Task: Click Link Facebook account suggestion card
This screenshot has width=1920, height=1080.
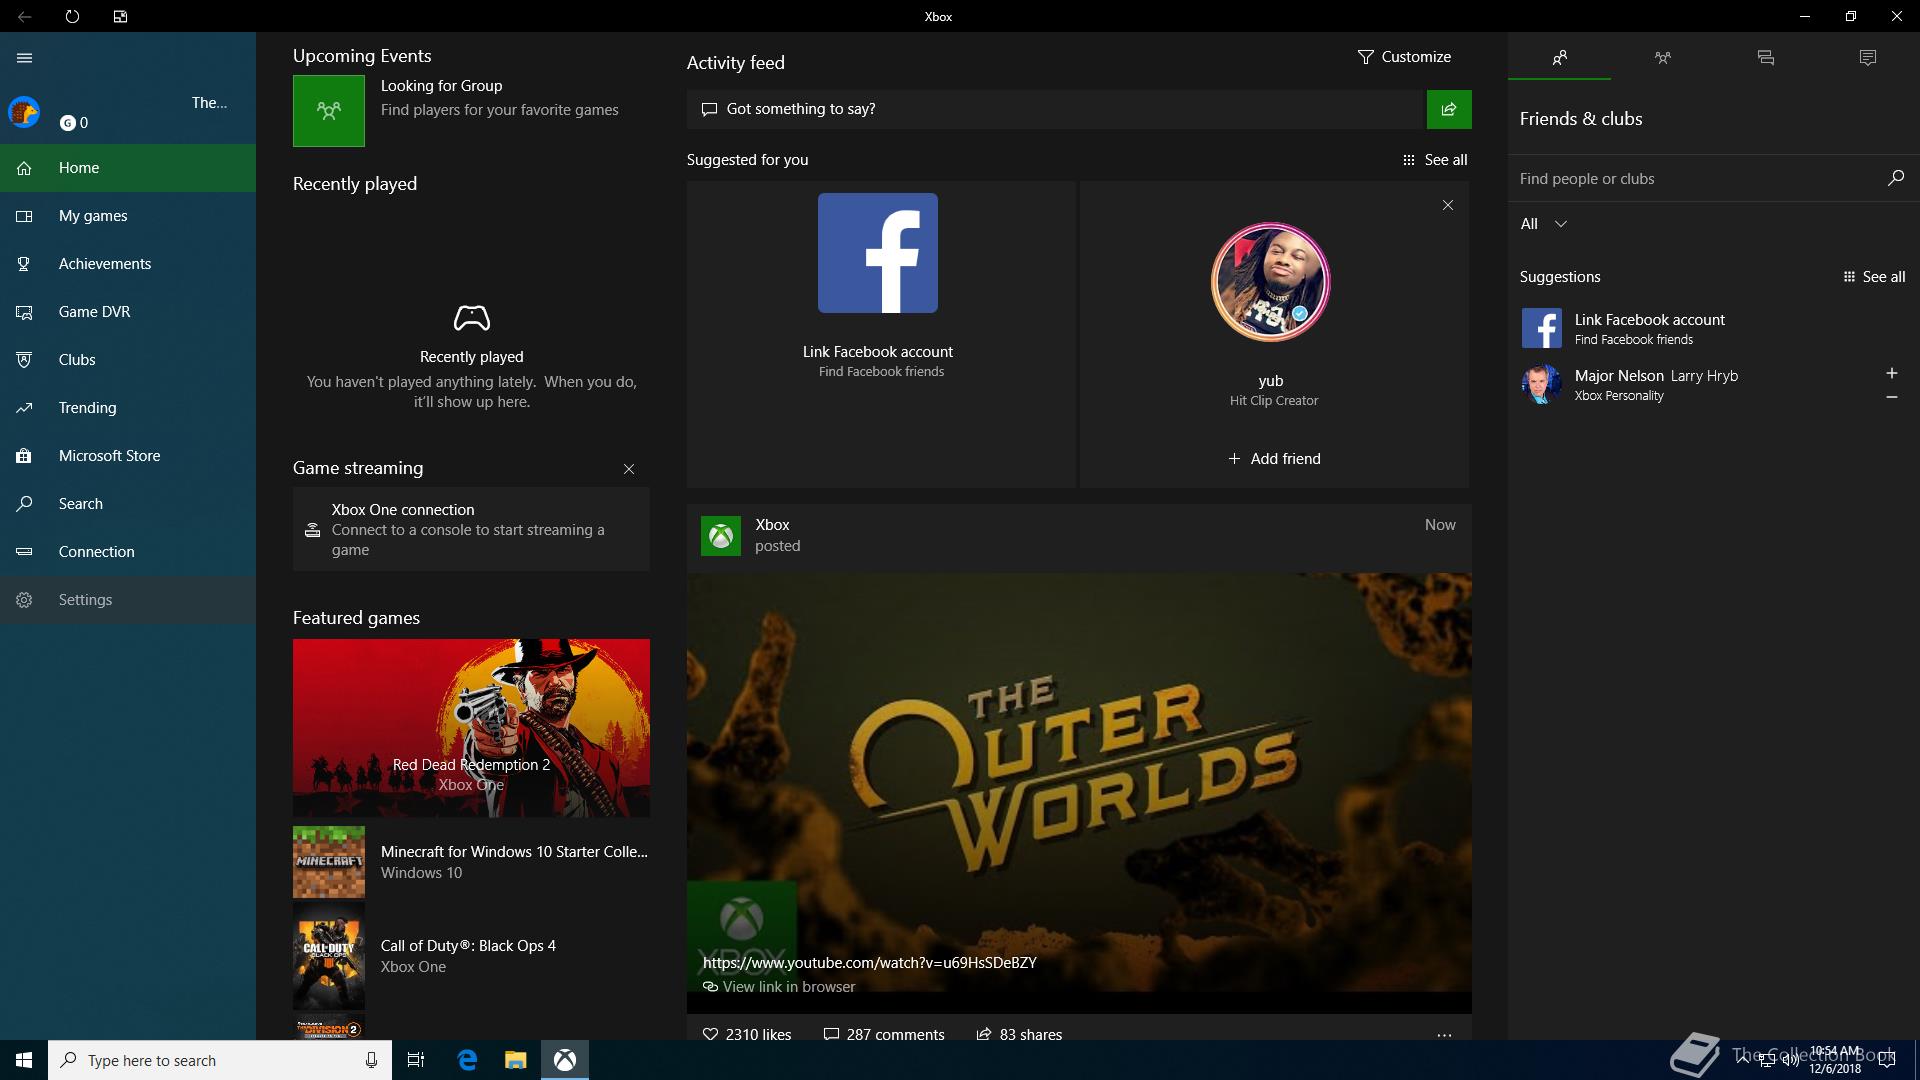Action: tap(881, 334)
